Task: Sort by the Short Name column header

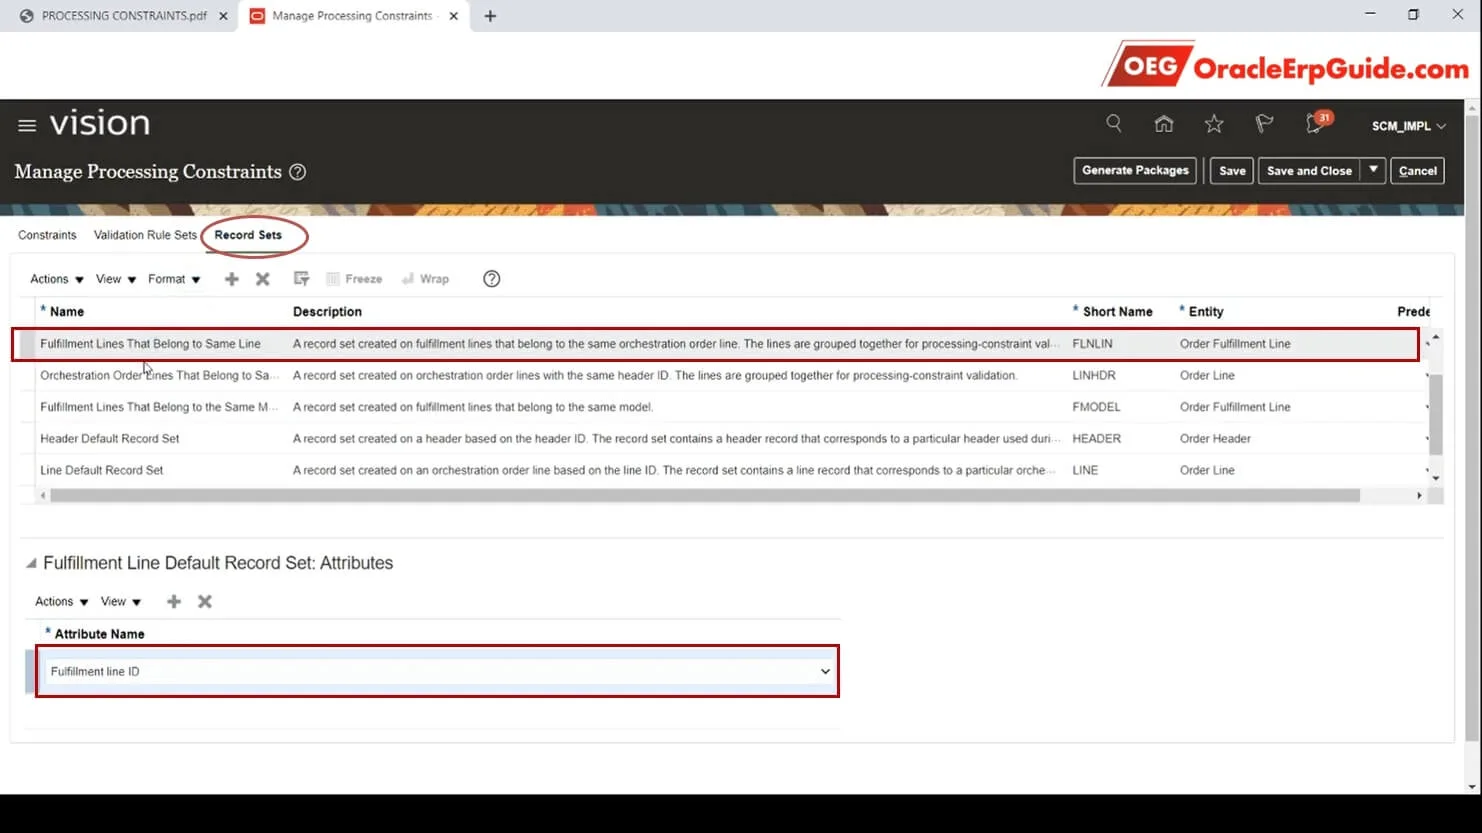Action: [1117, 312]
